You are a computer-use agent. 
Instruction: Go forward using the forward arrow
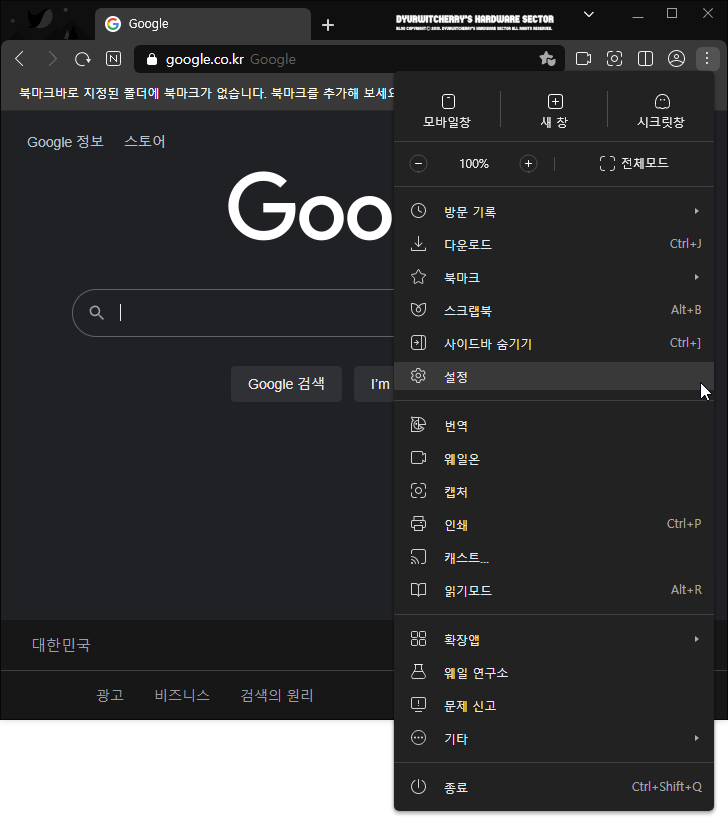point(52,59)
